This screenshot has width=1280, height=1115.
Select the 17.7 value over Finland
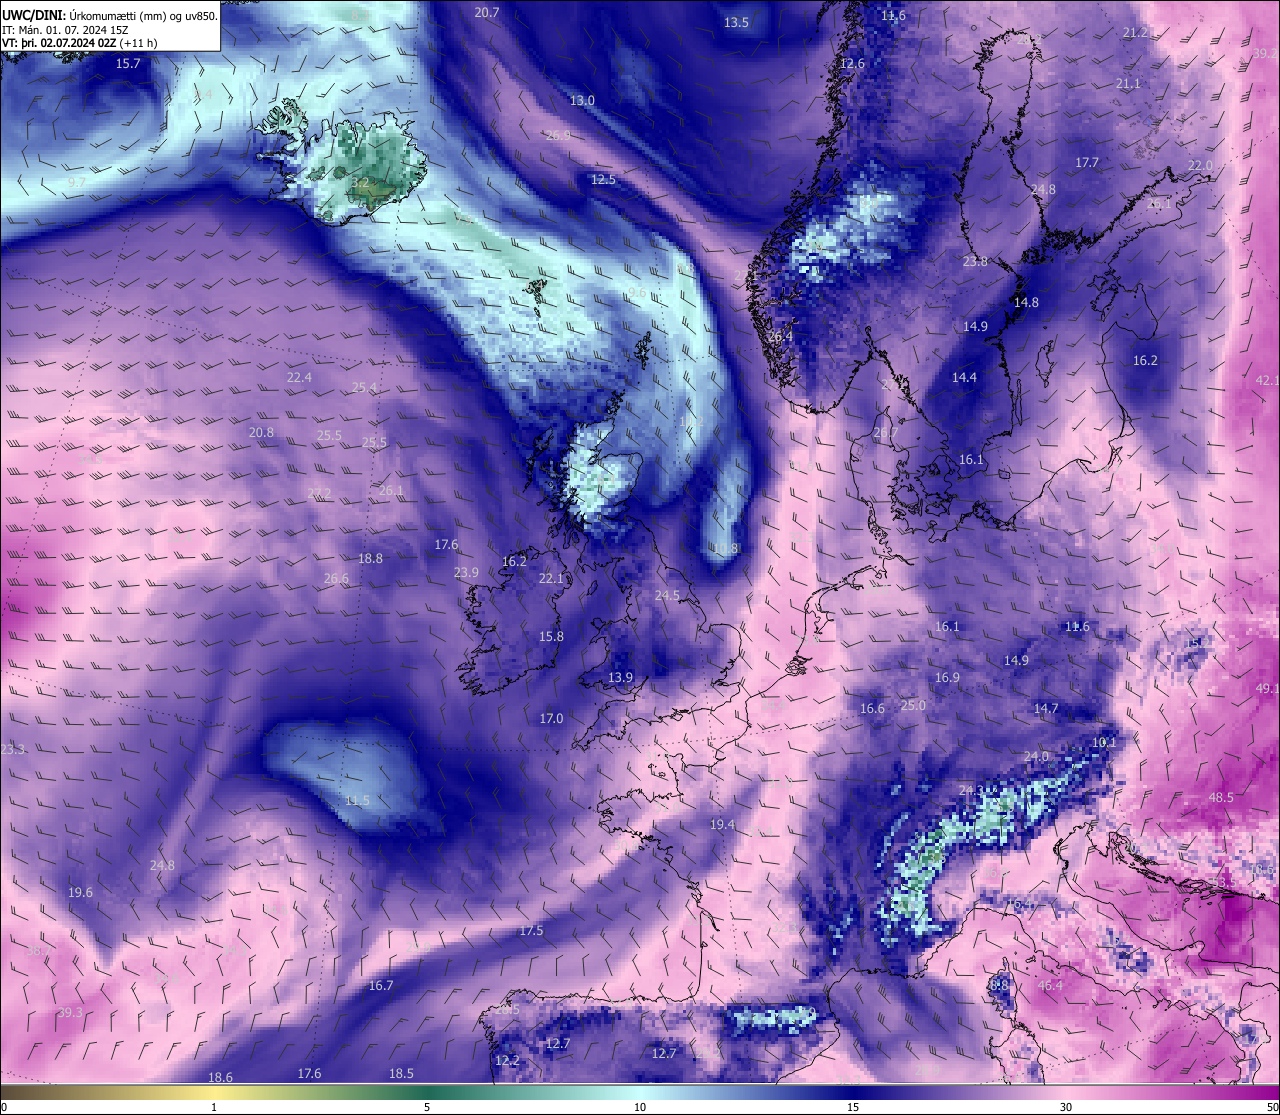click(x=1087, y=162)
